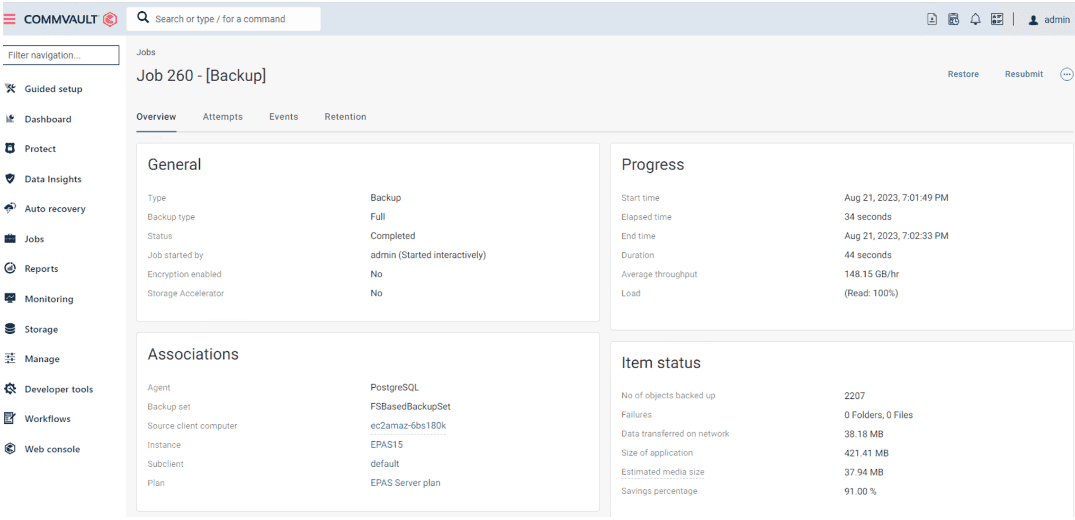
Task: Open the hamburger navigation menu icon
Action: tap(10, 19)
